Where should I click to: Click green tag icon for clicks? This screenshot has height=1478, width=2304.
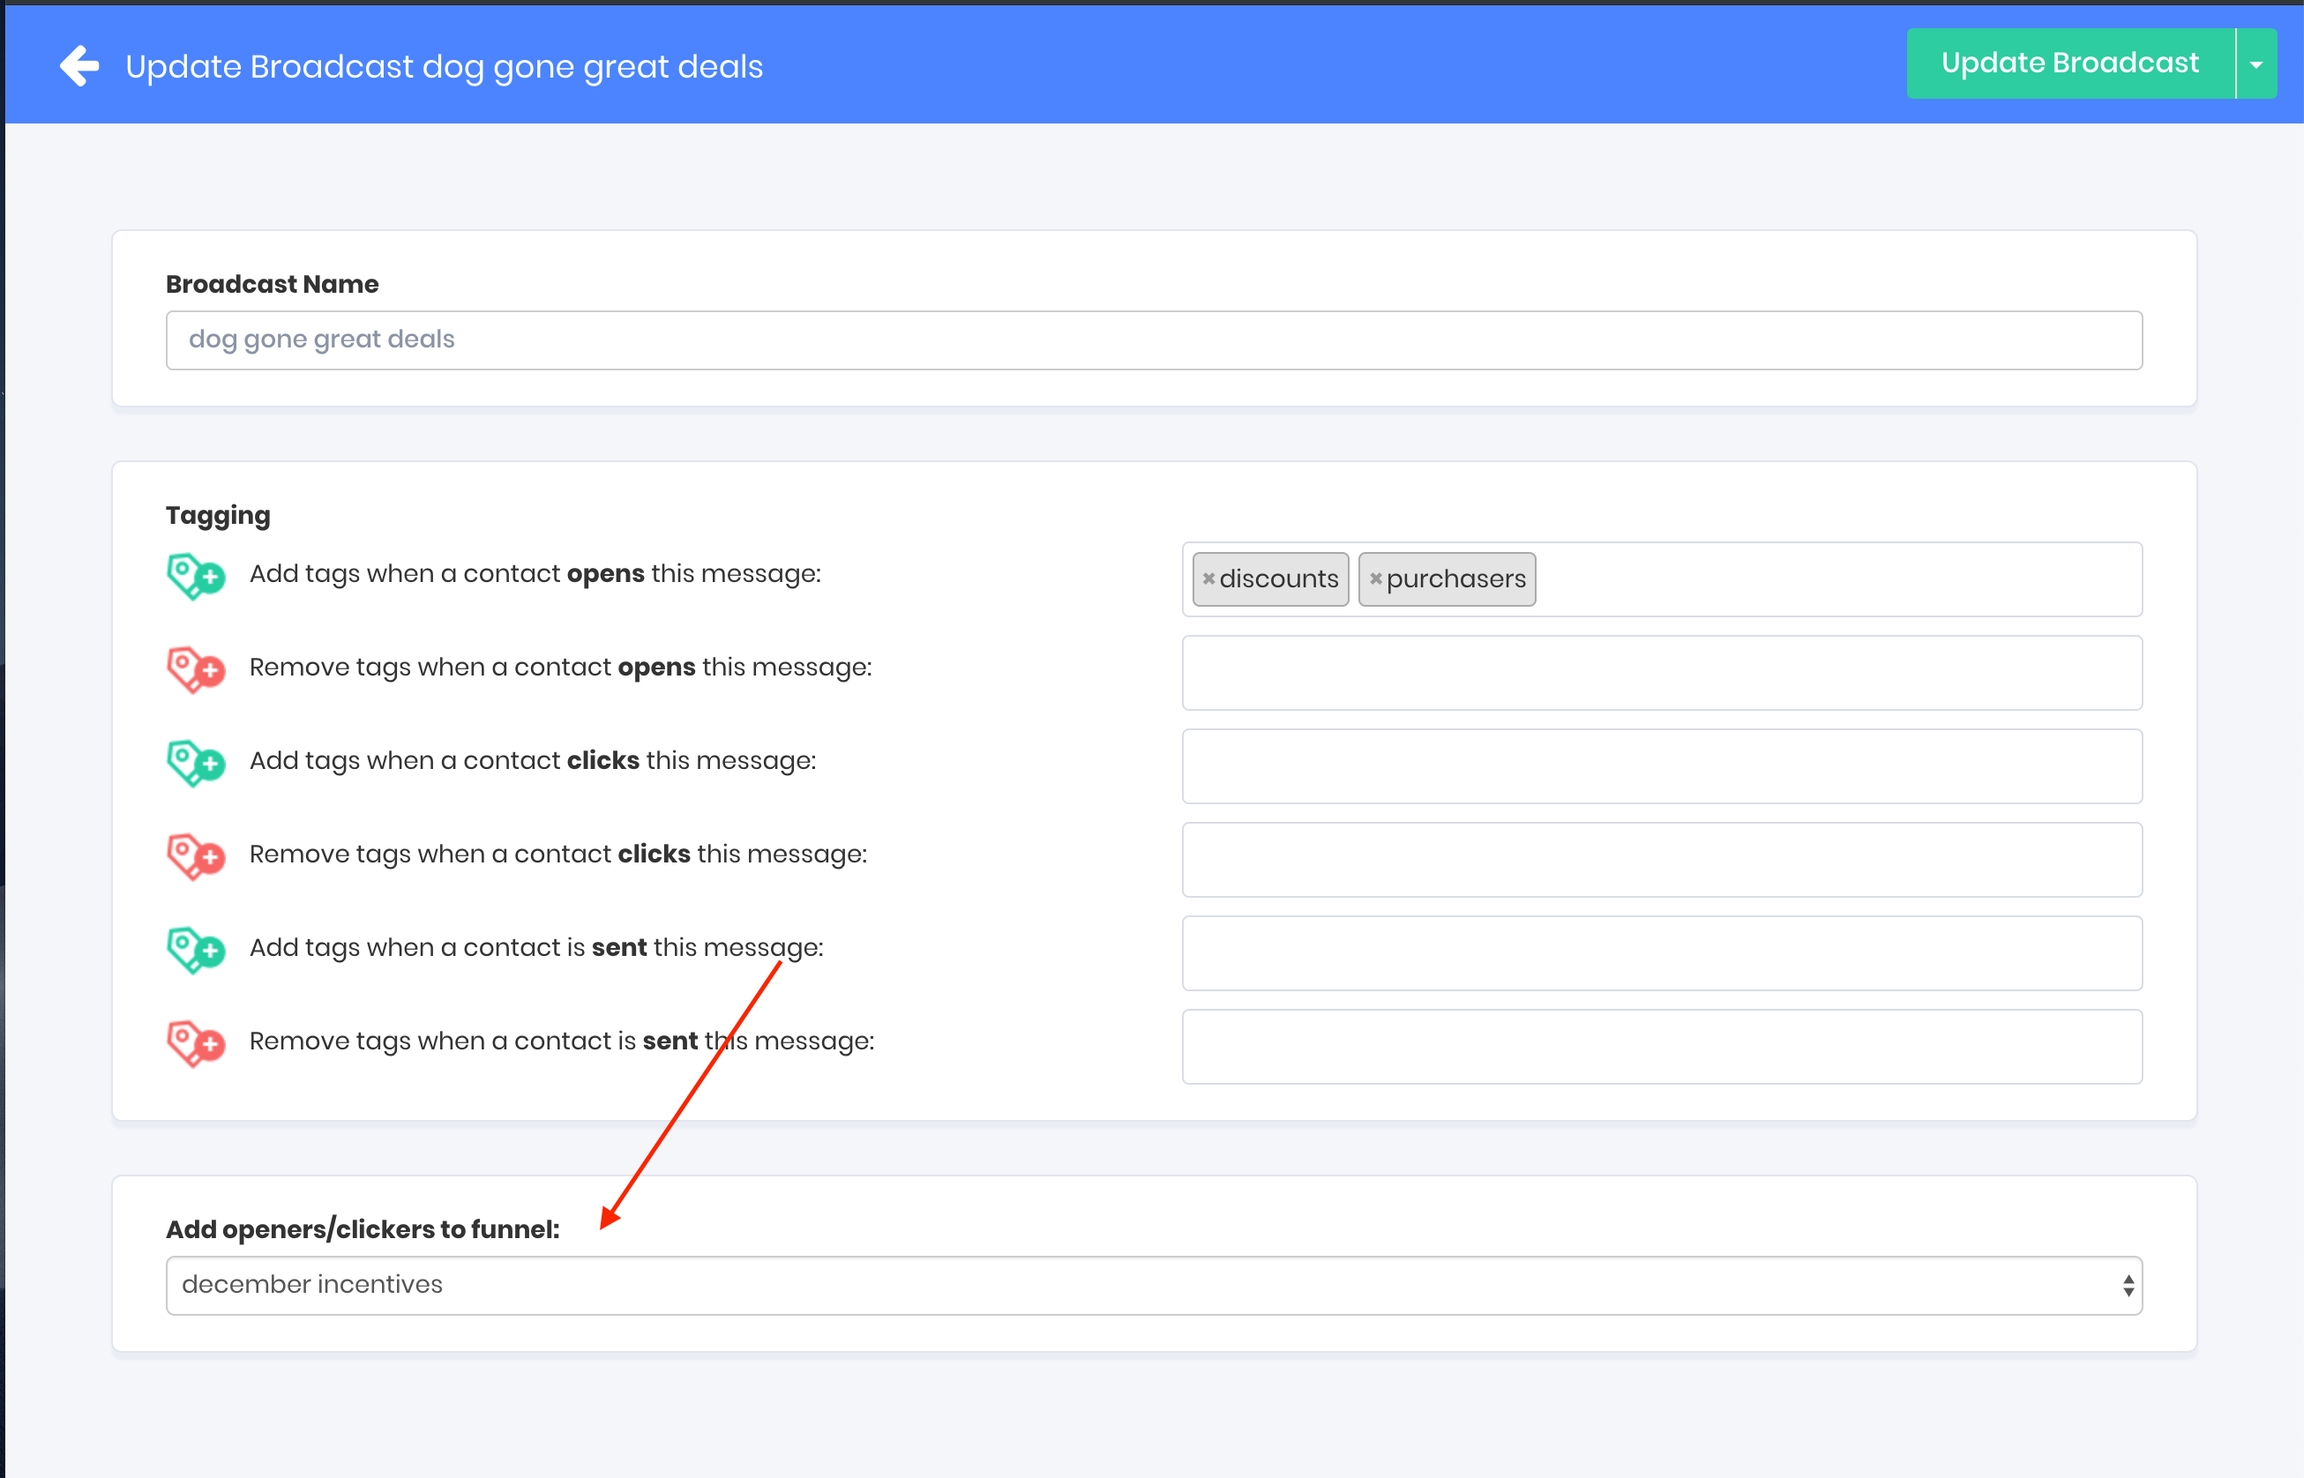click(195, 763)
